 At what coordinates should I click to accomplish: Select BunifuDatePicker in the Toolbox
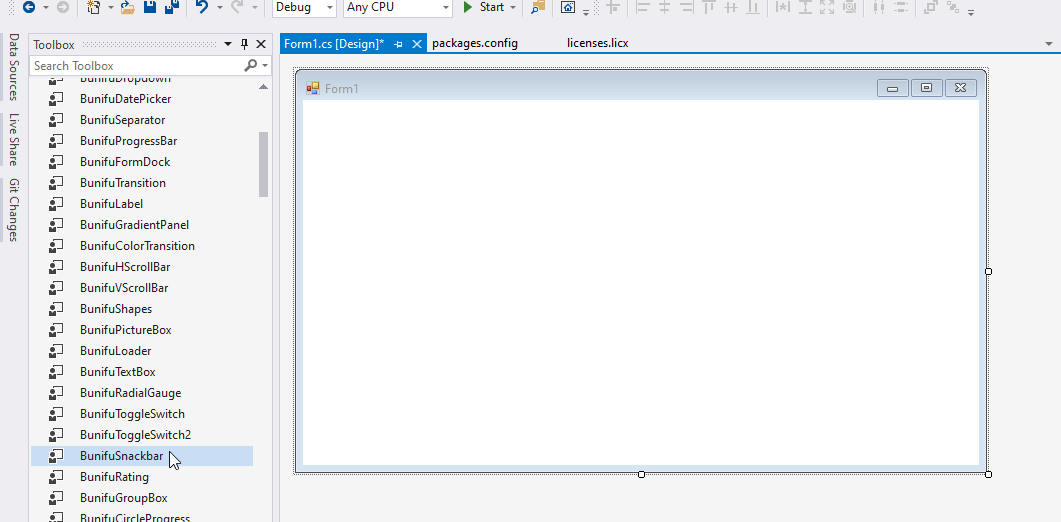point(142,99)
